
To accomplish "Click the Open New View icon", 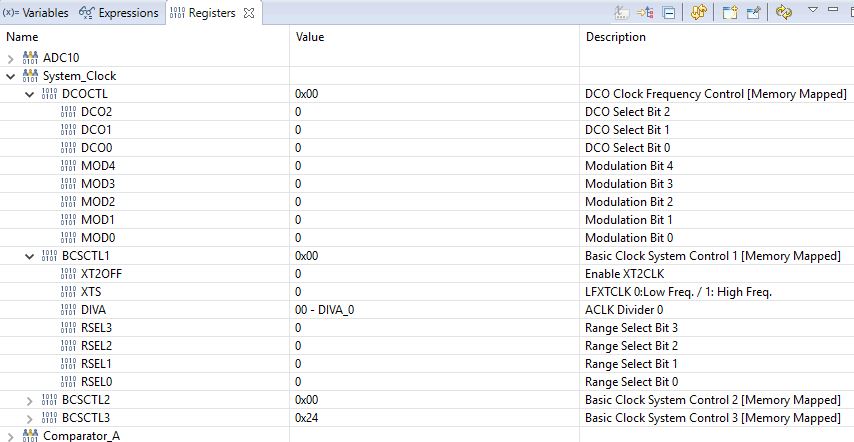I will pos(729,13).
